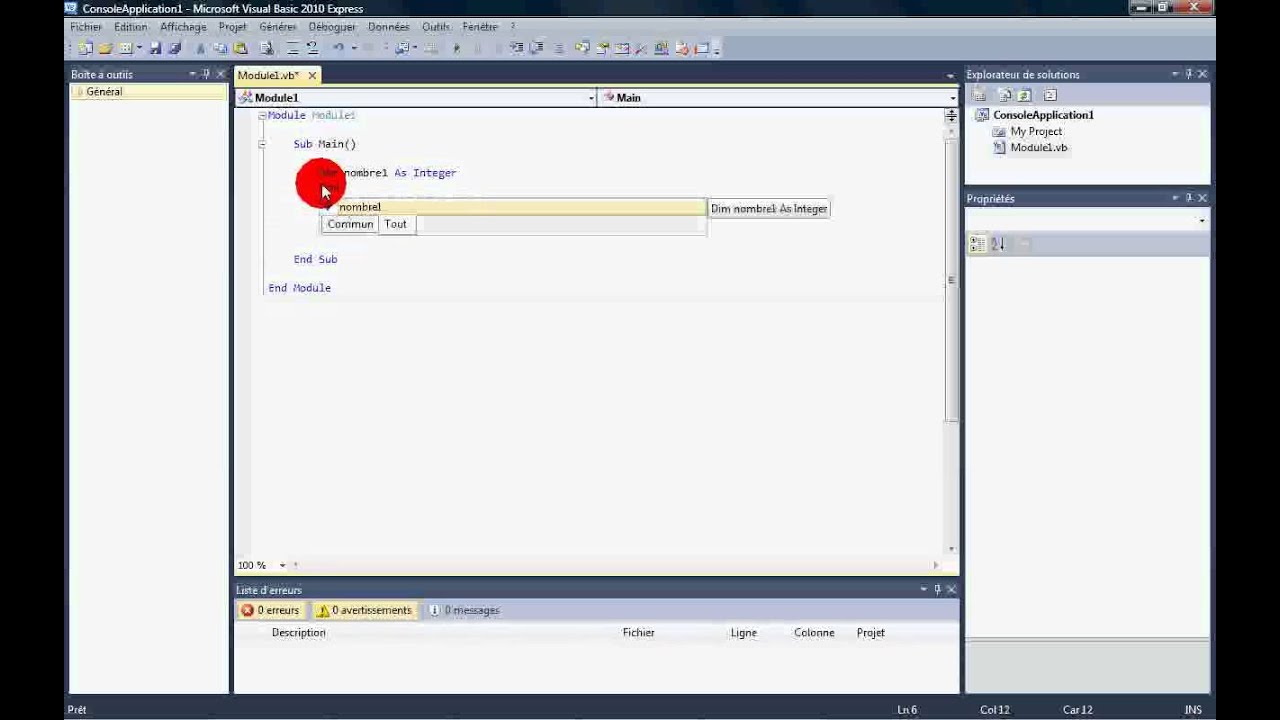This screenshot has height=720, width=1280.
Task: Toggle the 0 erreurs filter
Action: point(270,610)
